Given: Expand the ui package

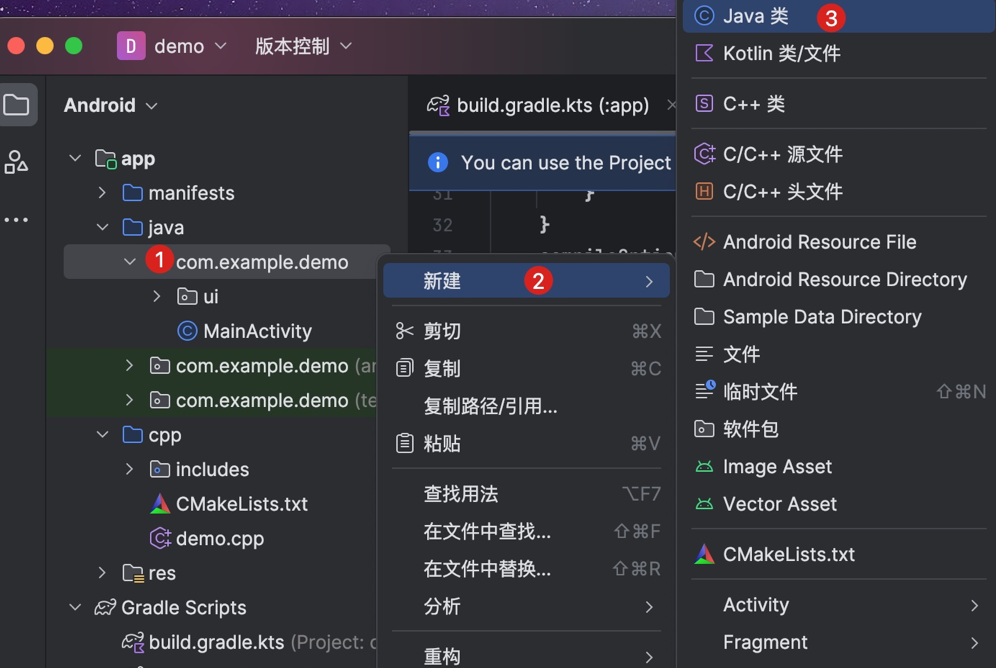Looking at the screenshot, I should pyautogui.click(x=156, y=296).
